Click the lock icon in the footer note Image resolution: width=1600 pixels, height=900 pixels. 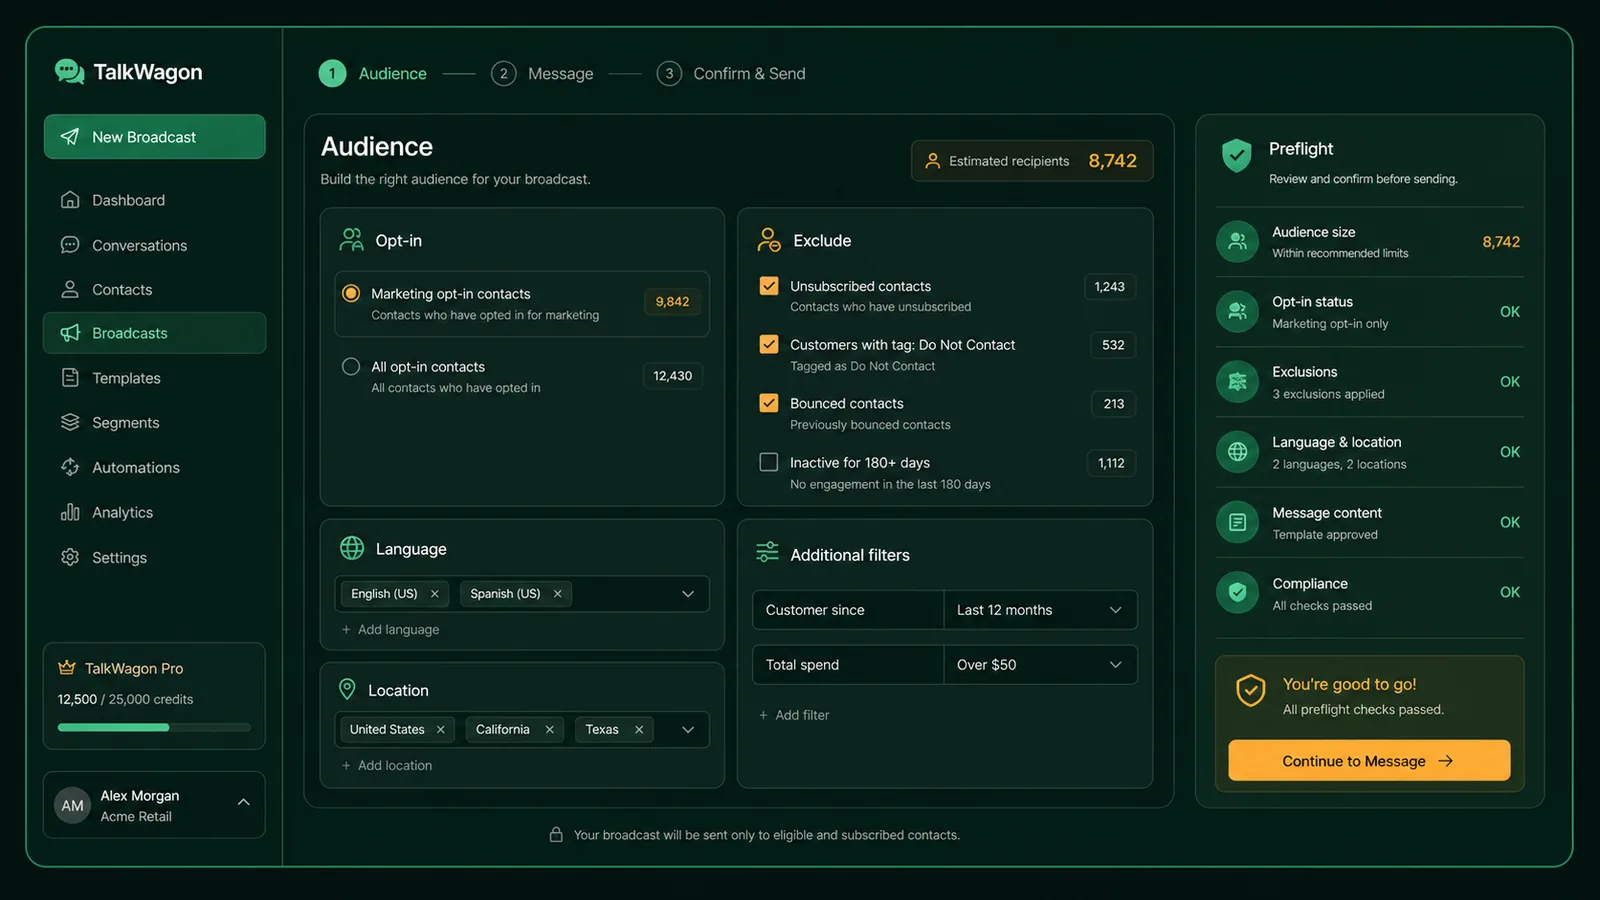pos(556,834)
